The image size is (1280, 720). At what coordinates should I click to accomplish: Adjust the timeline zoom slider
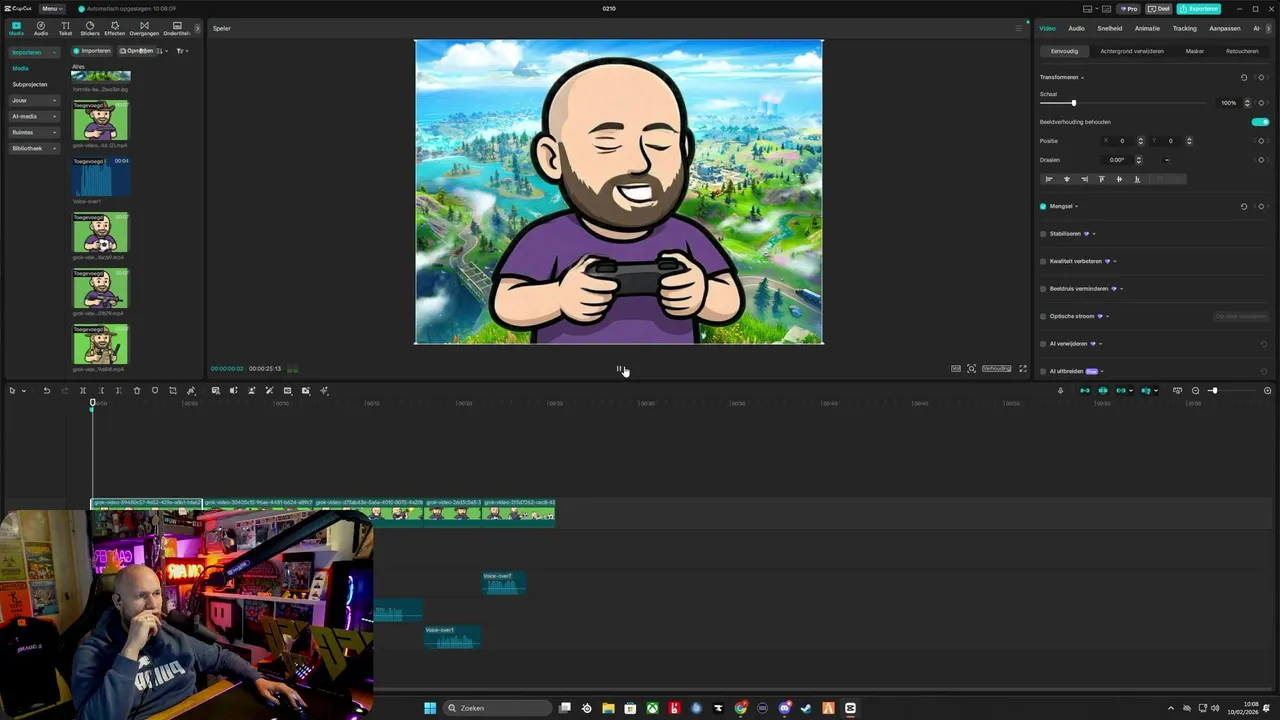click(1214, 390)
